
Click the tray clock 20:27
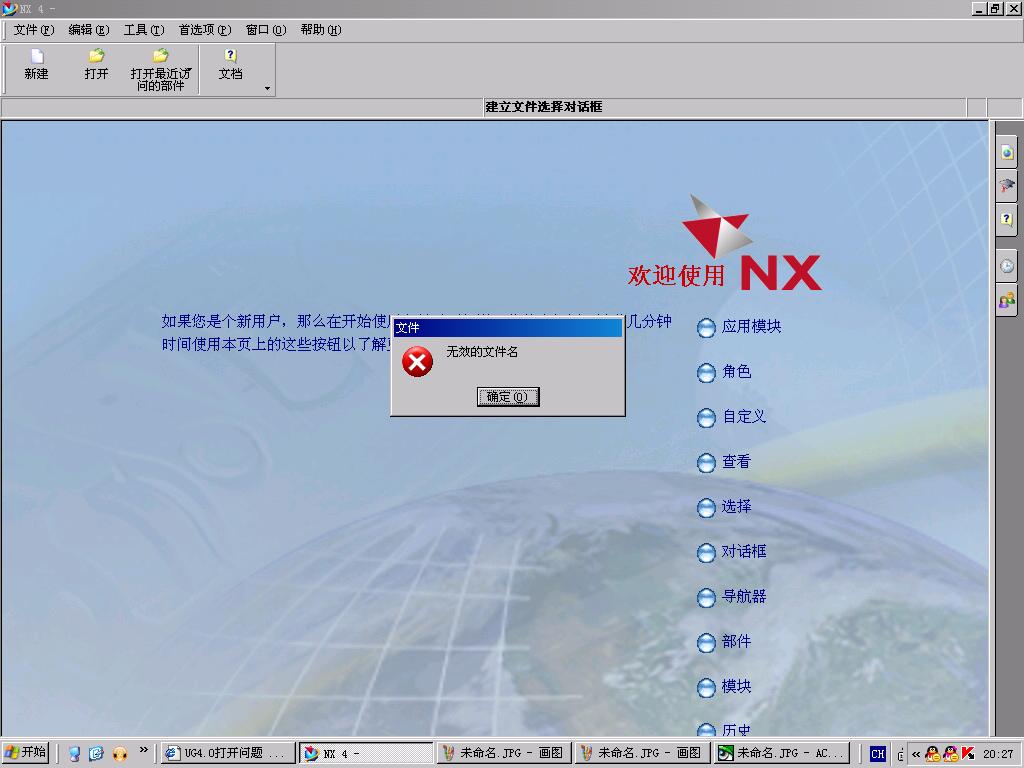point(999,754)
